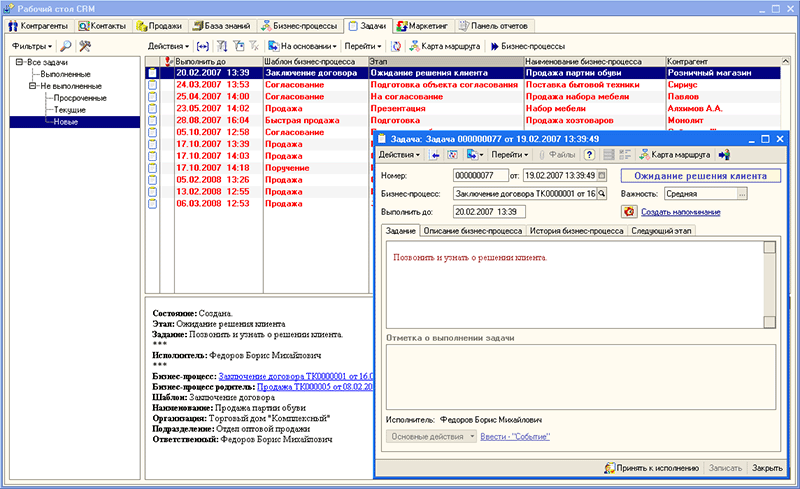Click the red alarm clock reminder icon

(629, 211)
